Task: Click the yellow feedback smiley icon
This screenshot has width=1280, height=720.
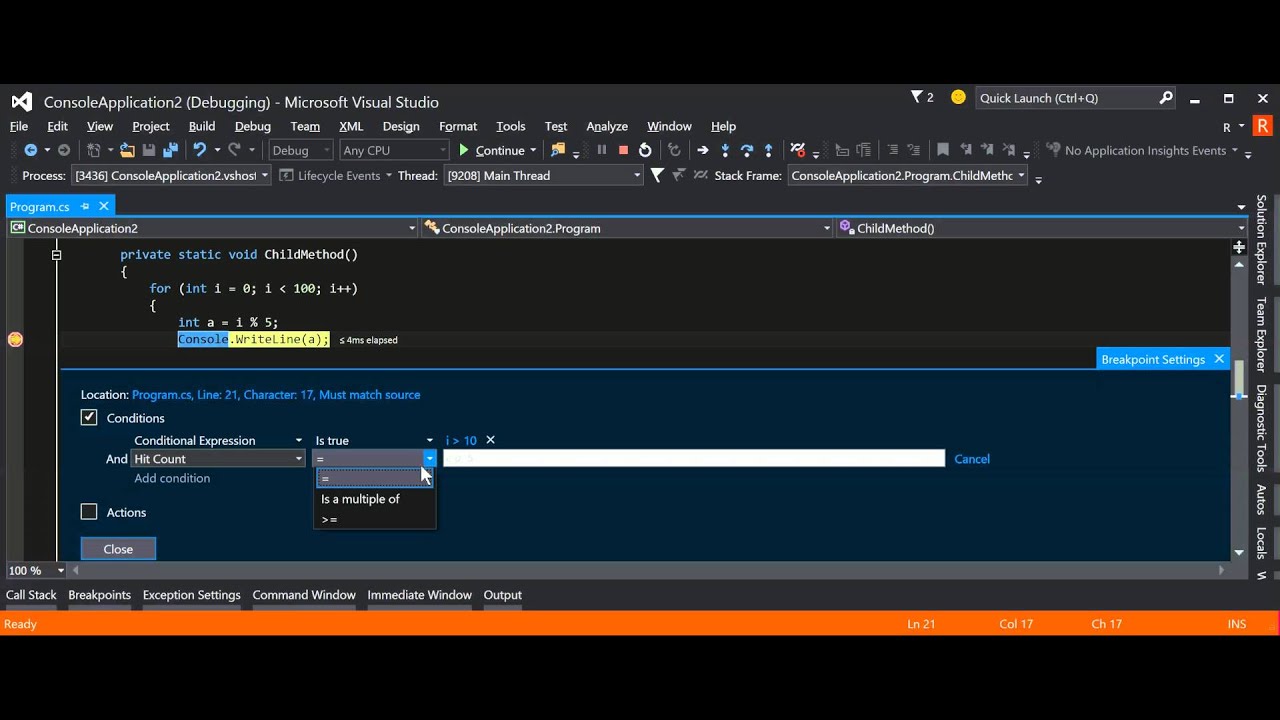Action: 958,97
